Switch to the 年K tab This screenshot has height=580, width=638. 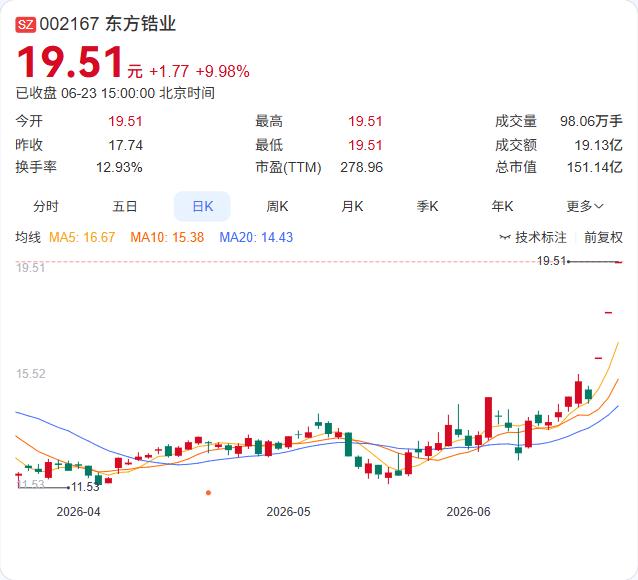502,206
